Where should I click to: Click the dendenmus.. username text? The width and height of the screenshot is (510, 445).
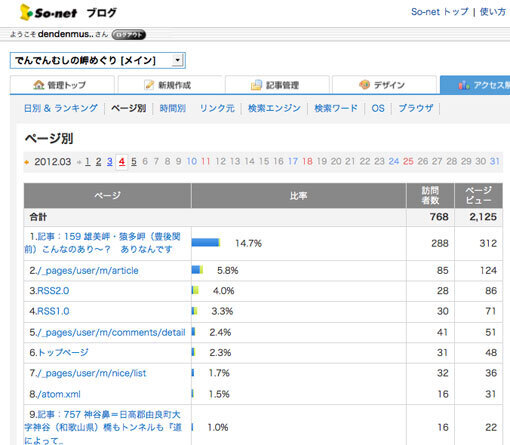pyautogui.click(x=66, y=34)
